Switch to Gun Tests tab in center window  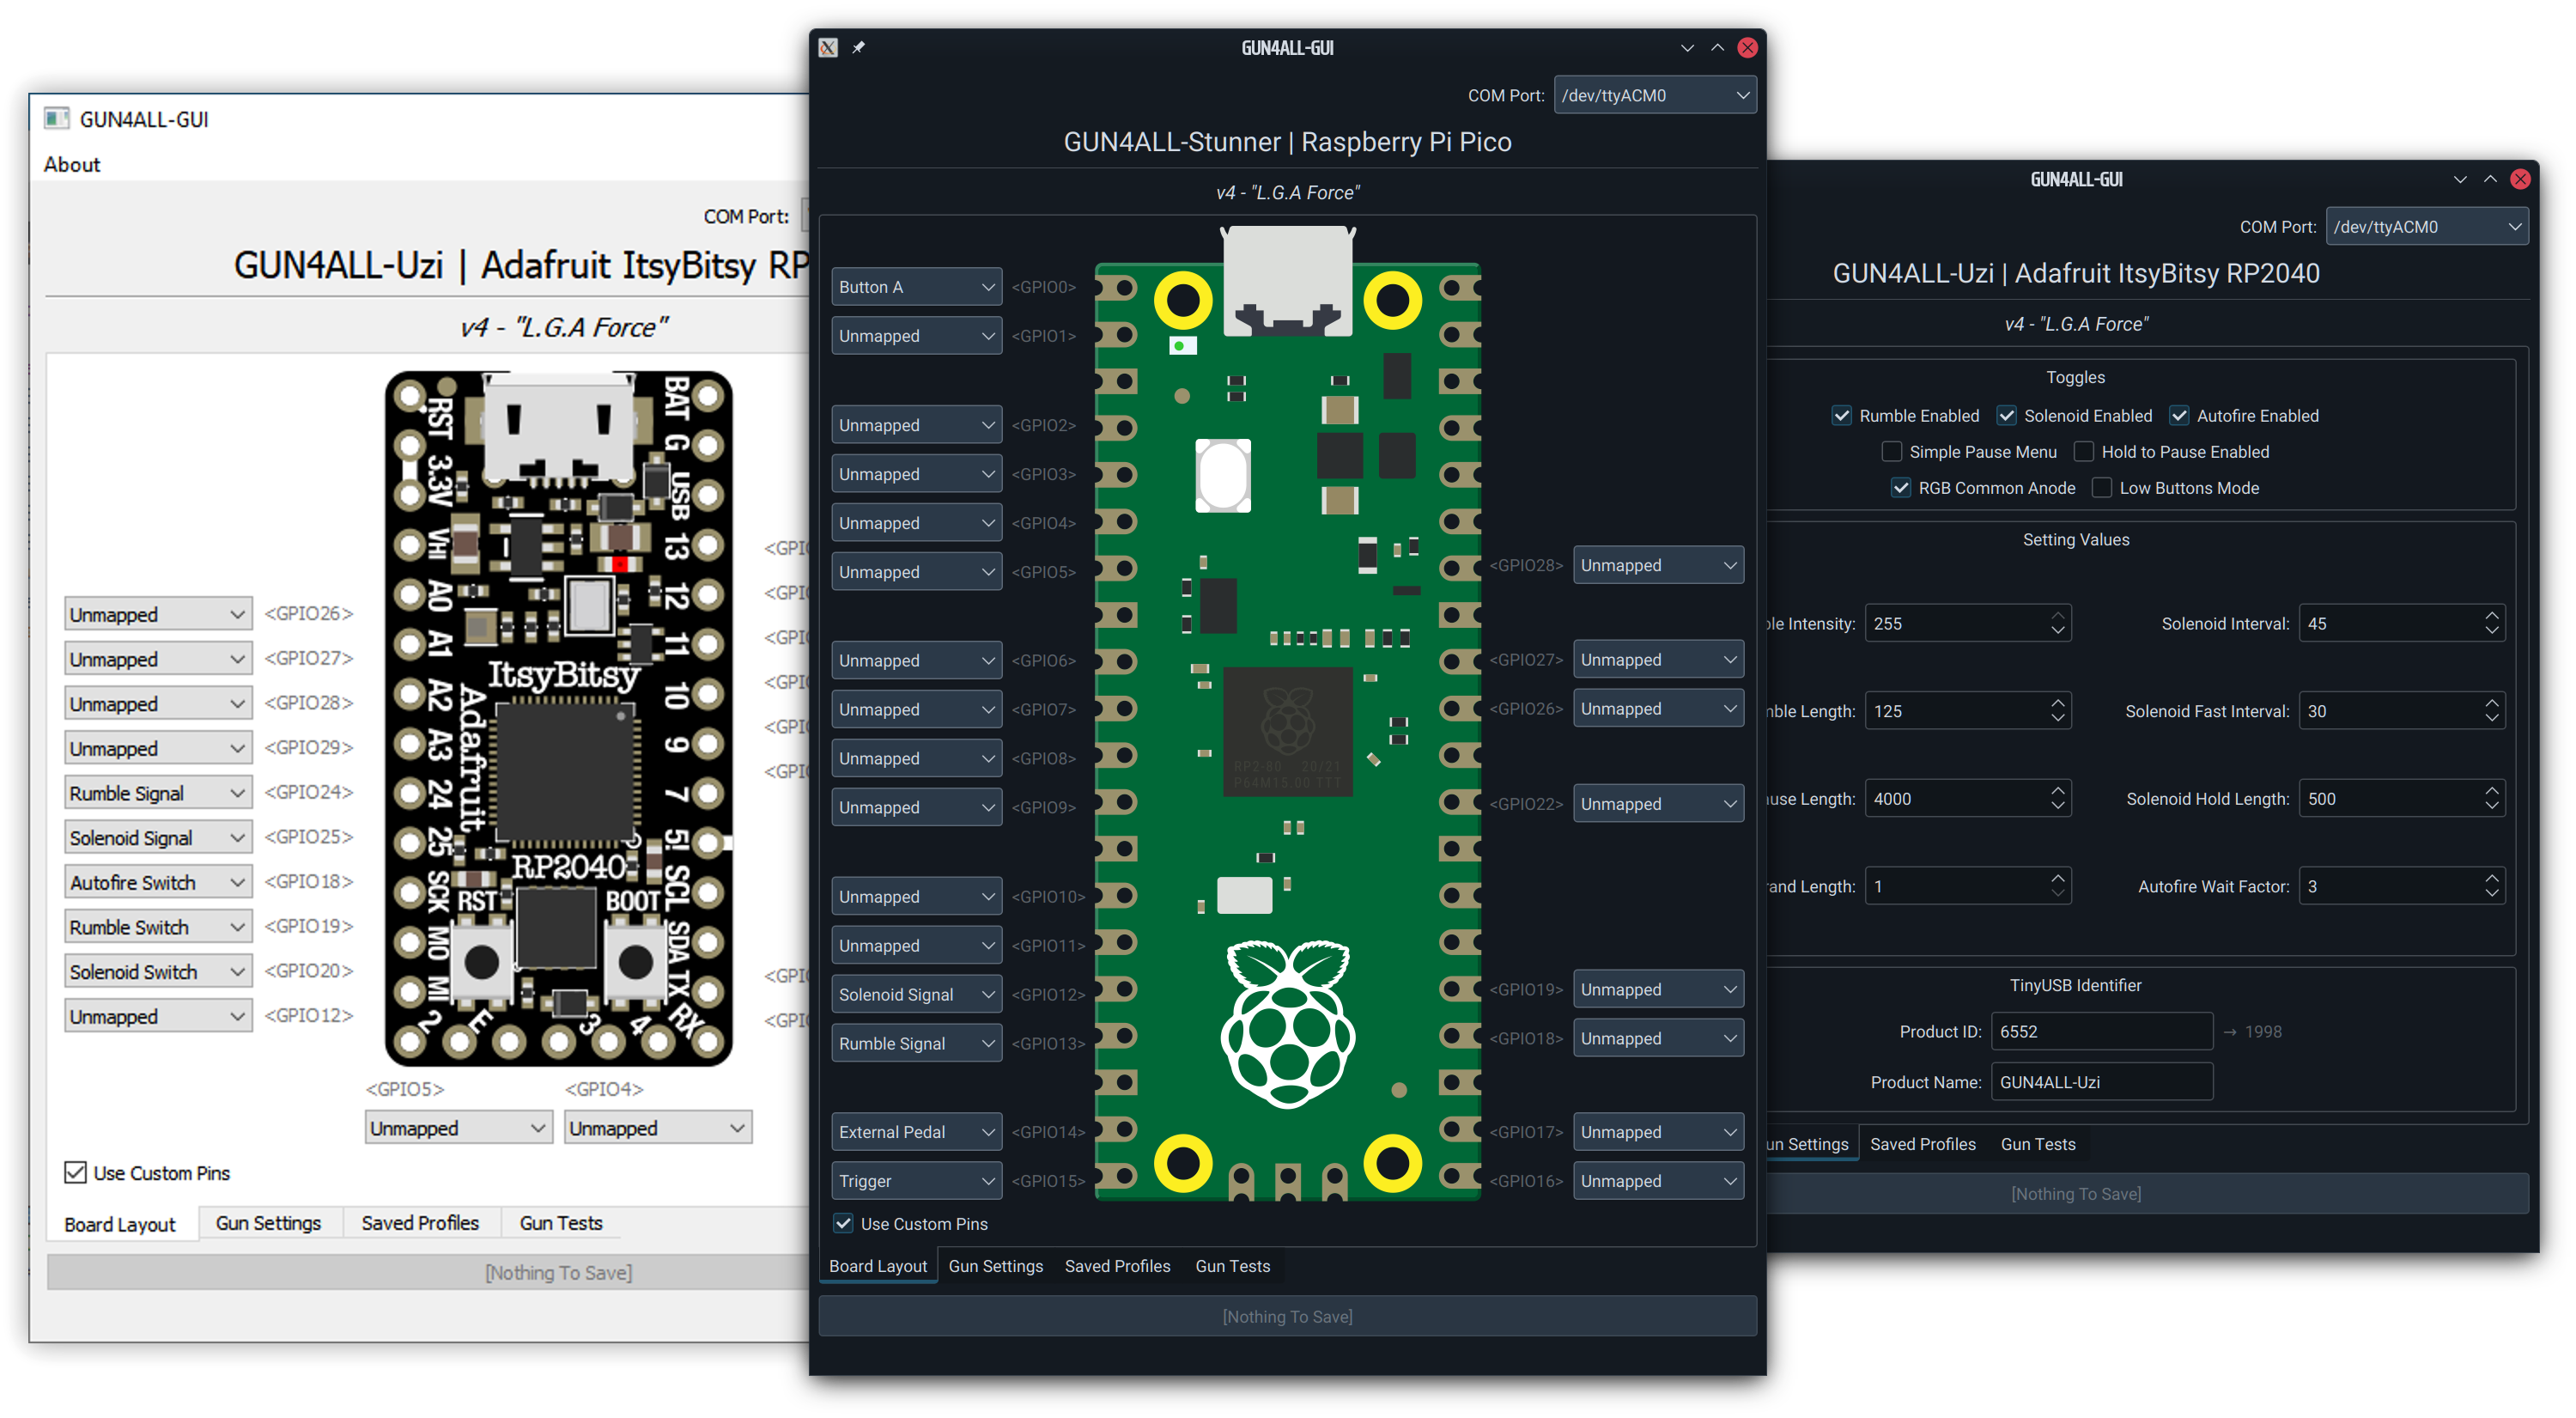click(x=1232, y=1266)
